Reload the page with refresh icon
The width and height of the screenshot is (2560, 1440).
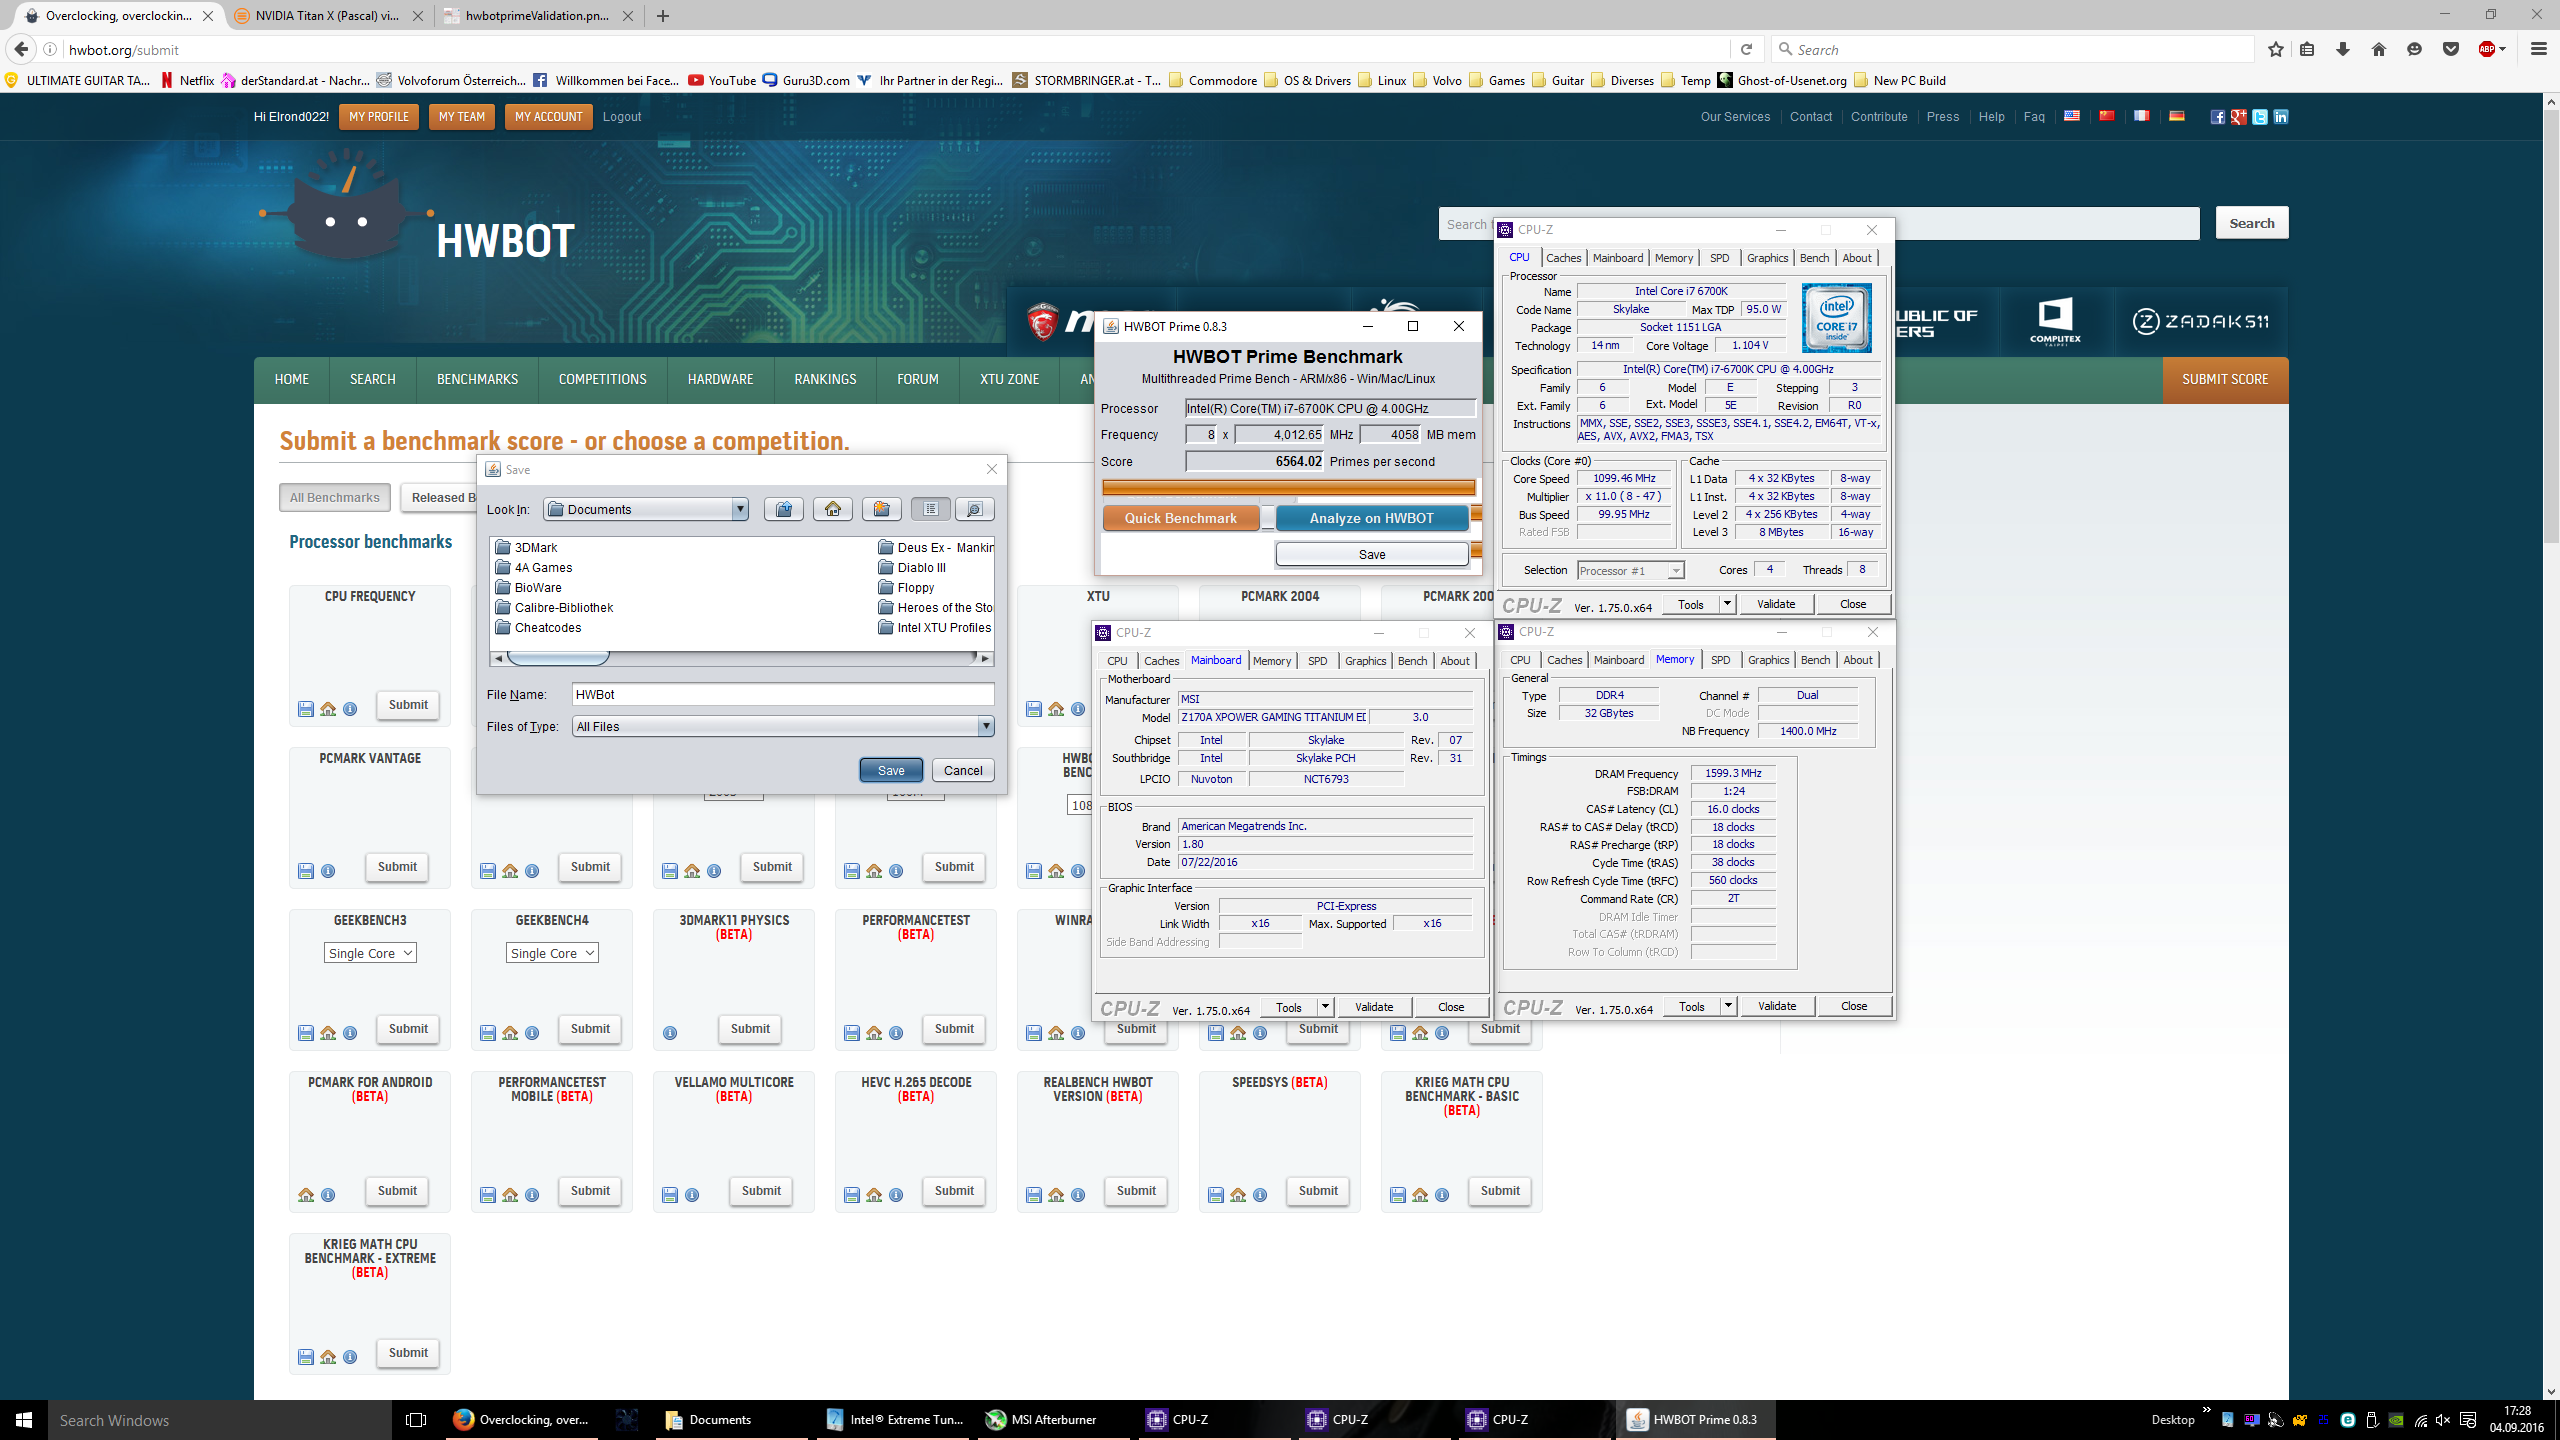coord(1746,49)
